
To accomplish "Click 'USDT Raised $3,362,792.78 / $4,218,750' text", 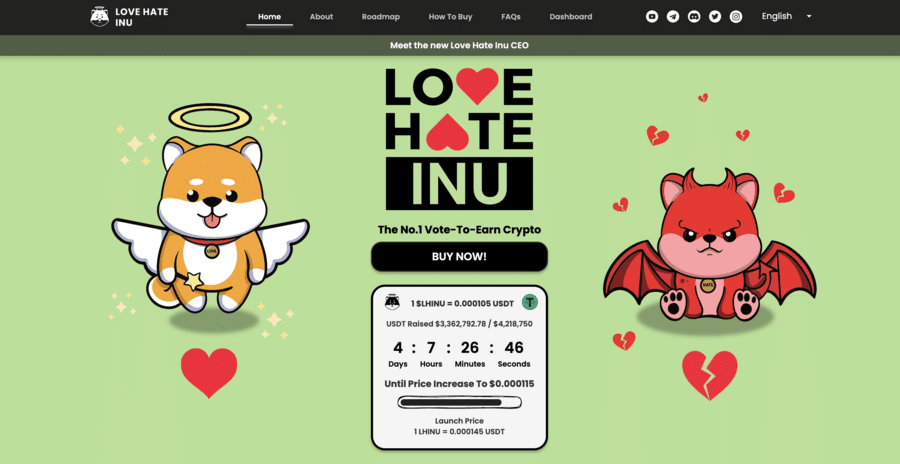I will pyautogui.click(x=459, y=324).
